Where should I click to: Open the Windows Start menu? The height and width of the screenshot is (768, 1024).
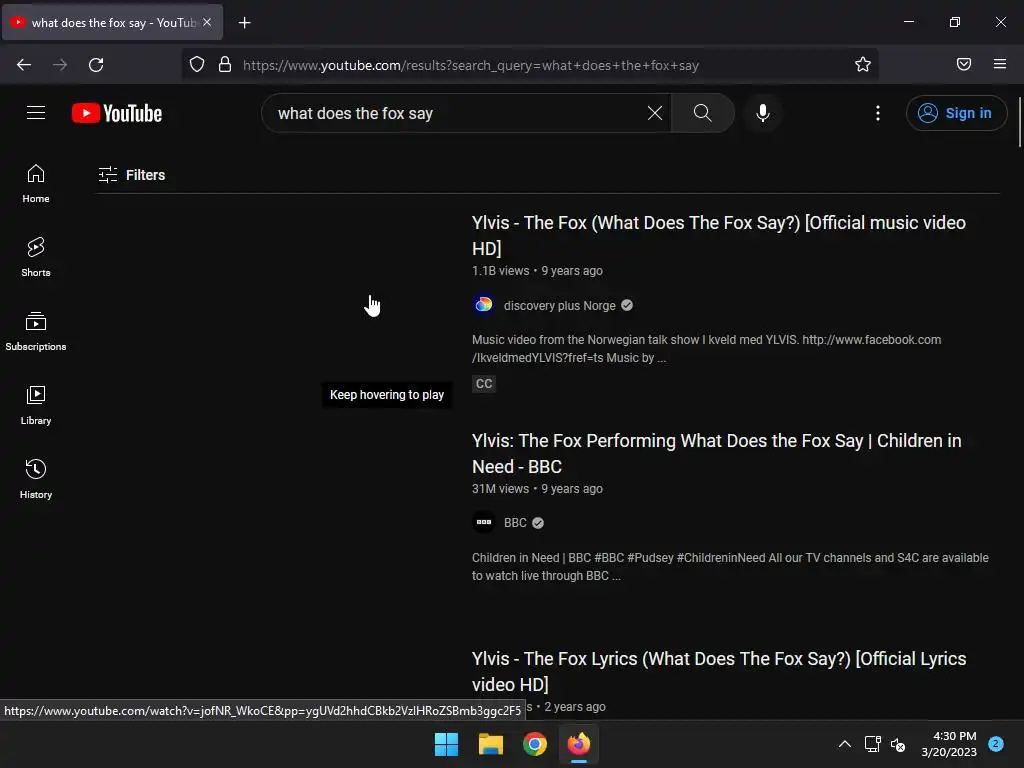pos(447,744)
